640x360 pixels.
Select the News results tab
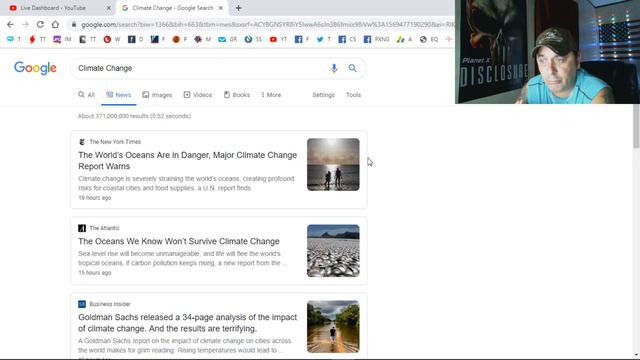pyautogui.click(x=119, y=95)
